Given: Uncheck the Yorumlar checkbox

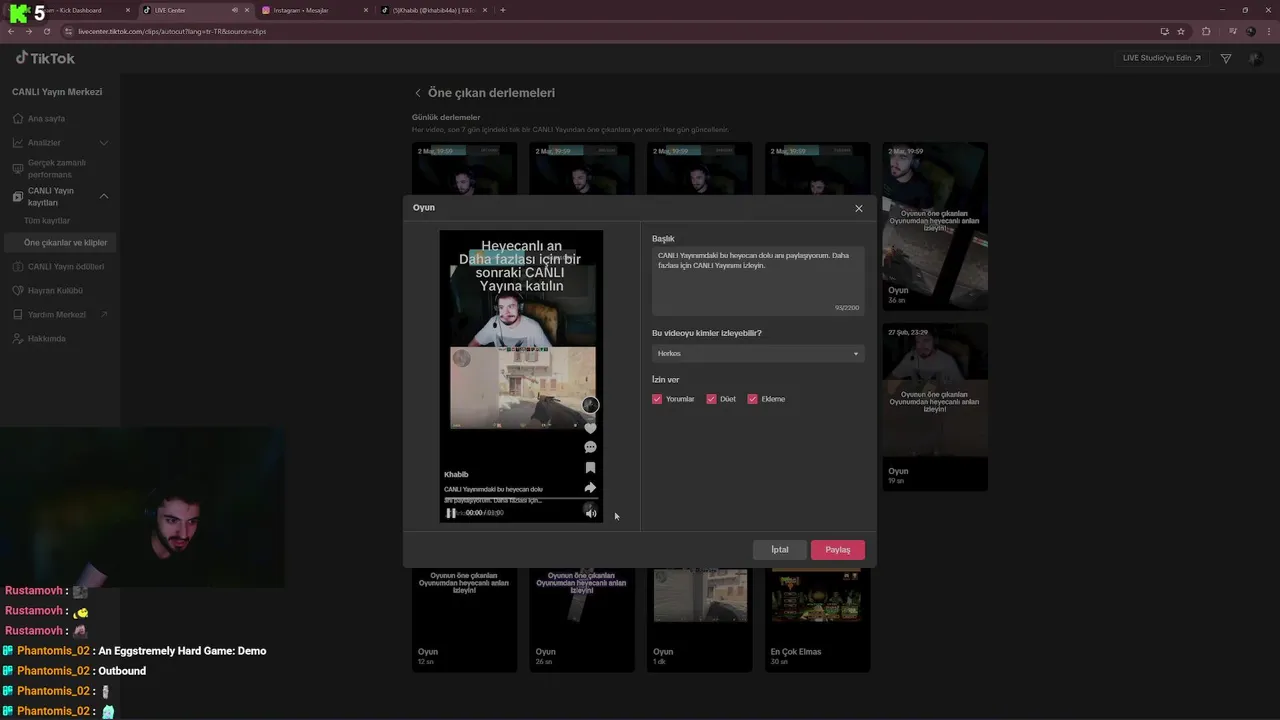Looking at the screenshot, I should 657,399.
